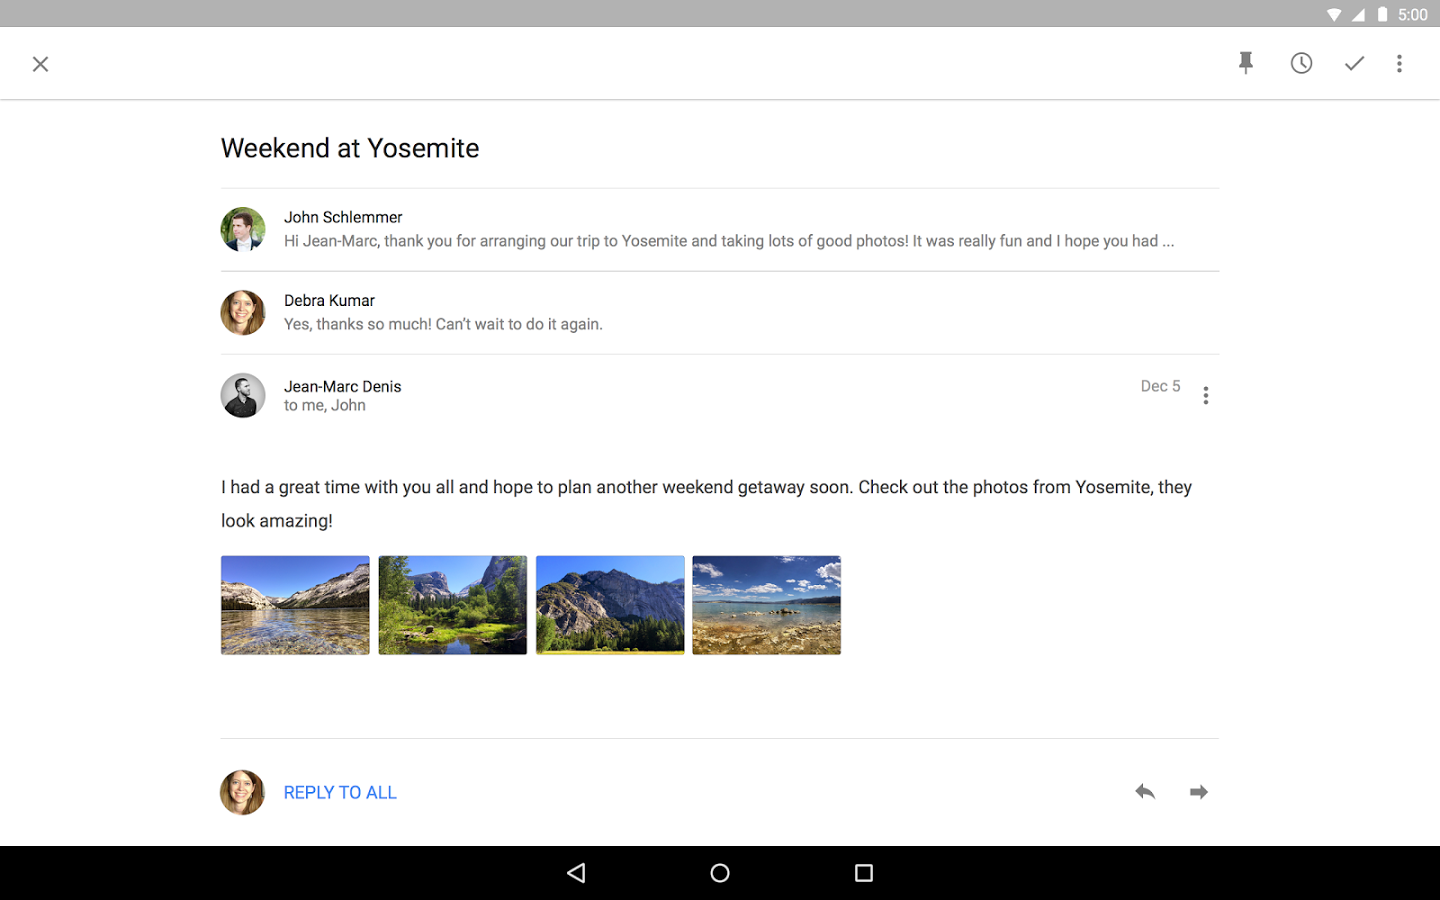
Task: Expand John Schlemmer's collapsed message
Action: tap(700, 229)
